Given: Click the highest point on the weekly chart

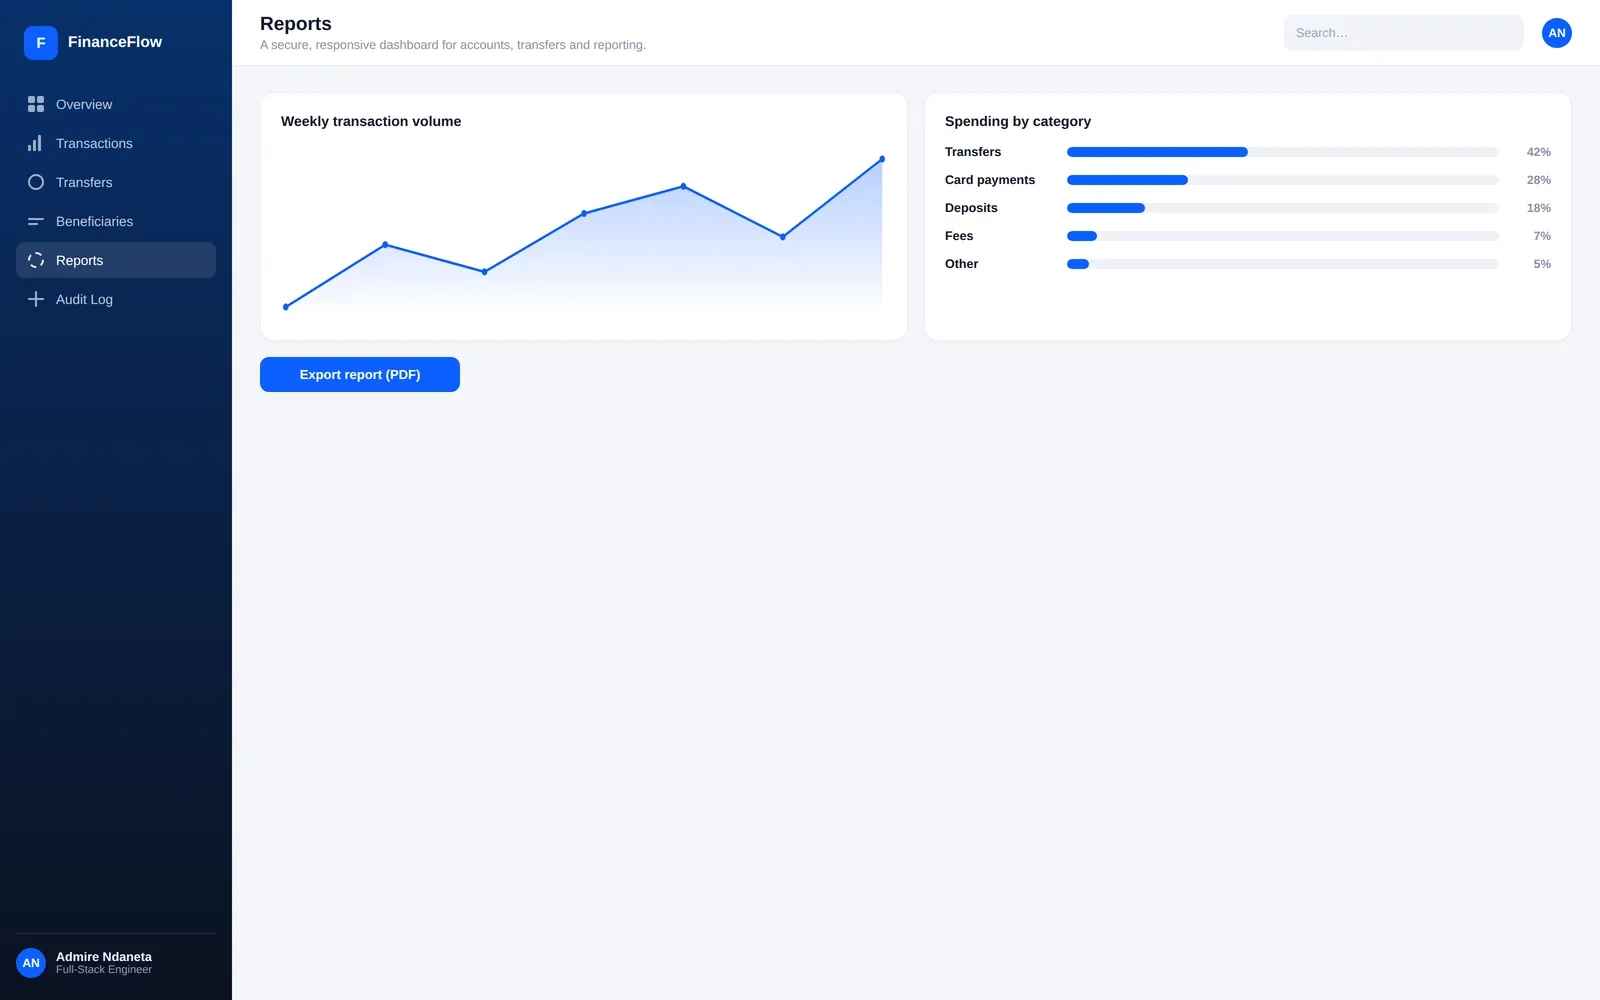Looking at the screenshot, I should 882,159.
